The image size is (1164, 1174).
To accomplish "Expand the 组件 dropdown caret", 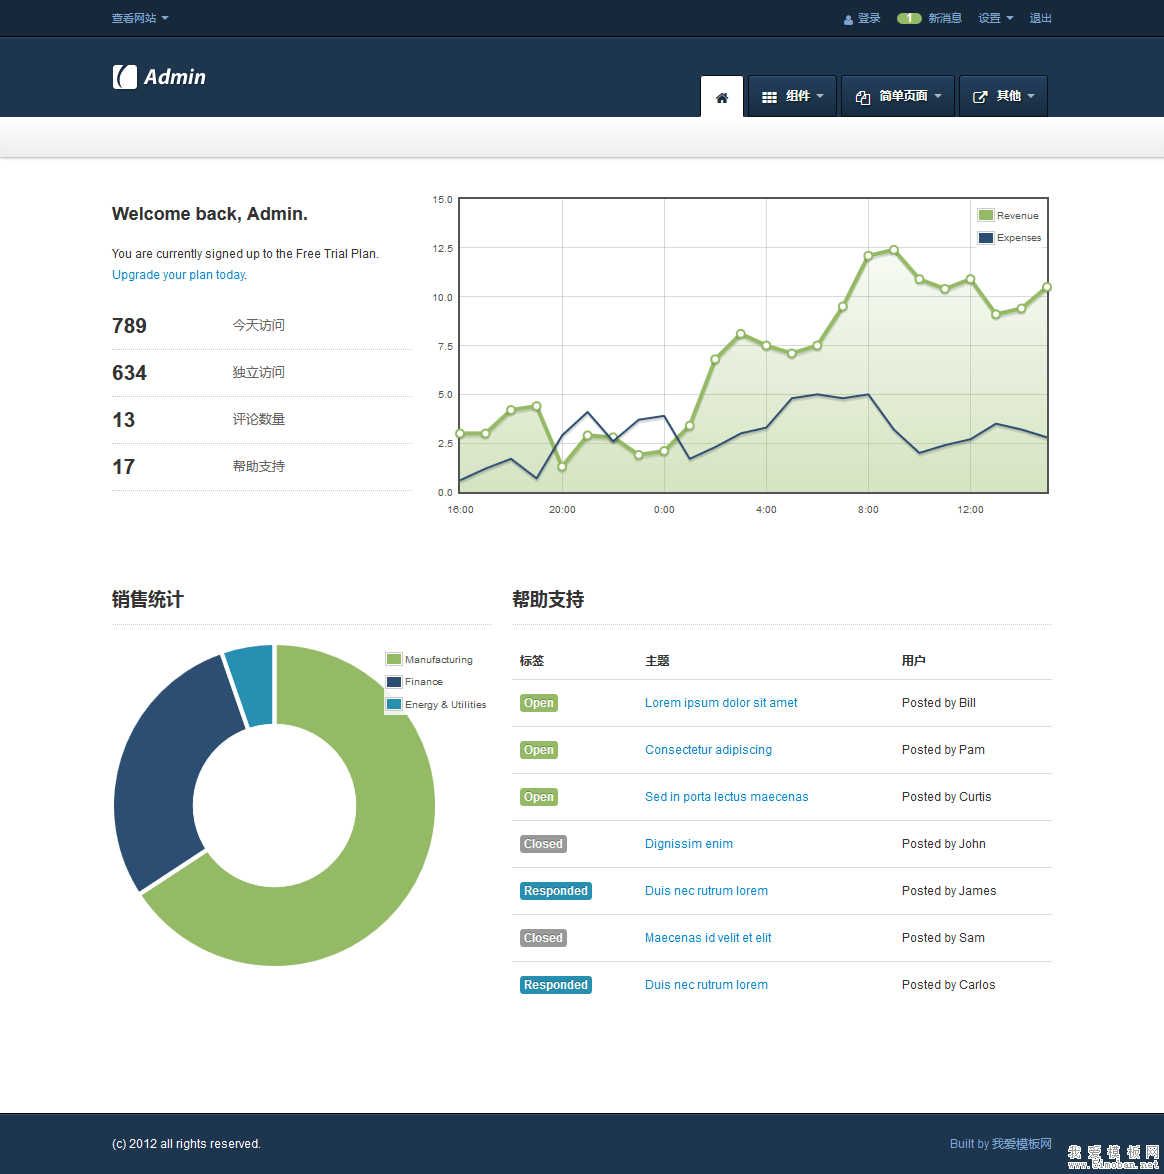I will [820, 96].
